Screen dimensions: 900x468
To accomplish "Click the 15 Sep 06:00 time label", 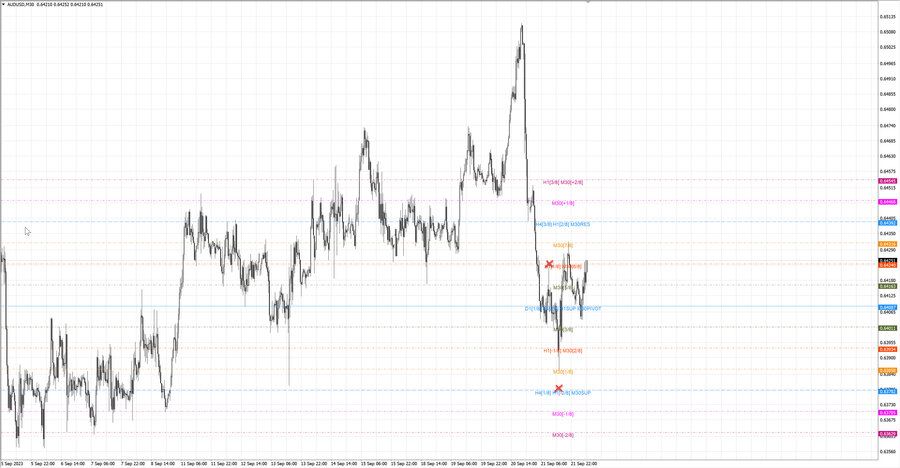I will (x=373, y=463).
